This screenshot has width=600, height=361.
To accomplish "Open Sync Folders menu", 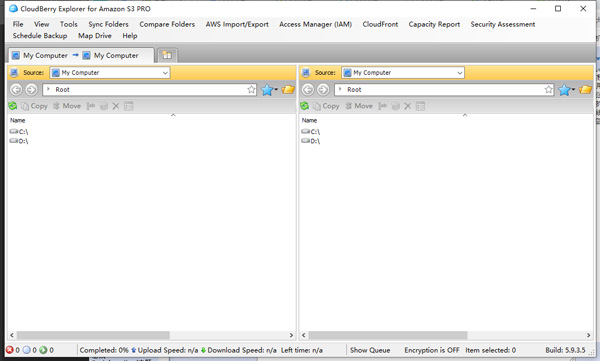I will (x=108, y=24).
